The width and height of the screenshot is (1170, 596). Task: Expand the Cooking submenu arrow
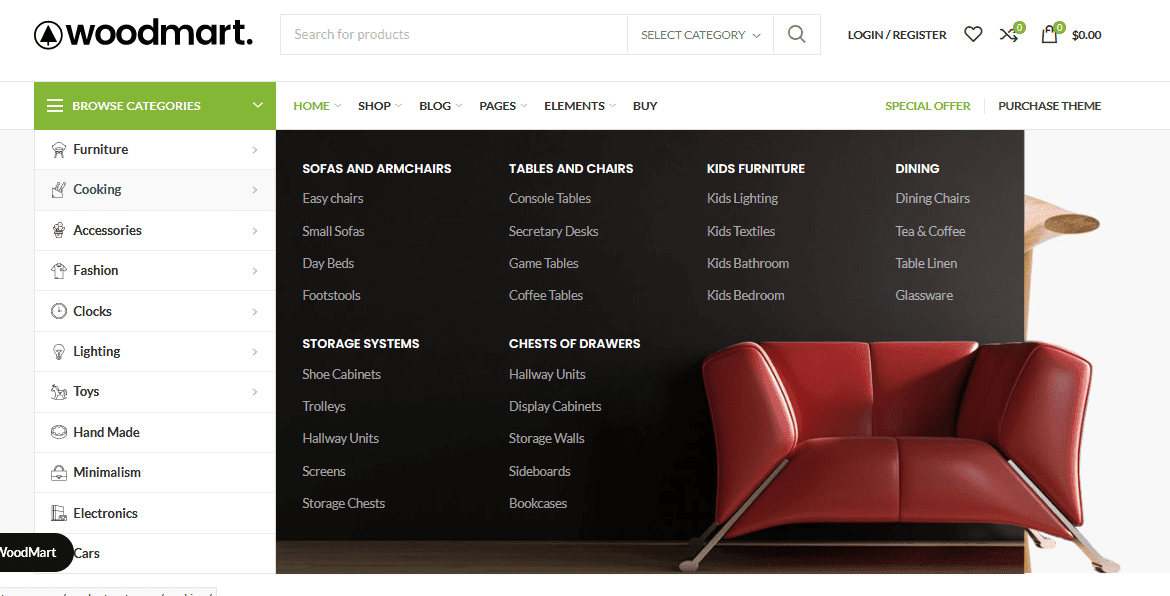(255, 190)
